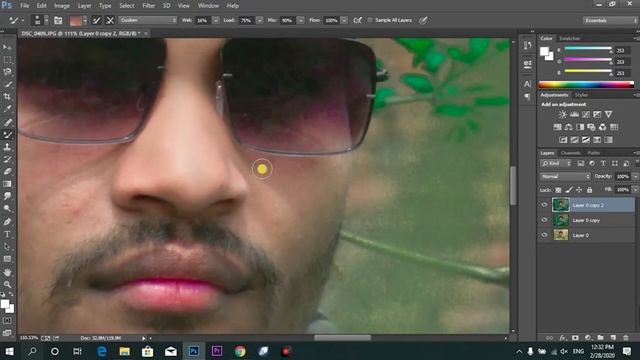The image size is (640, 360).
Task: Open the Custom blending preset dropdown
Action: pos(148,20)
